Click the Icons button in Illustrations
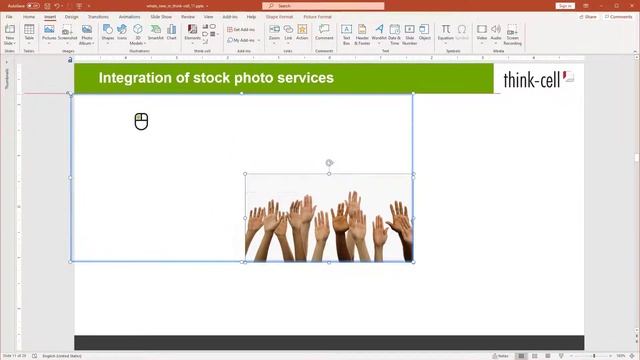The height and width of the screenshot is (360, 640). [122, 32]
